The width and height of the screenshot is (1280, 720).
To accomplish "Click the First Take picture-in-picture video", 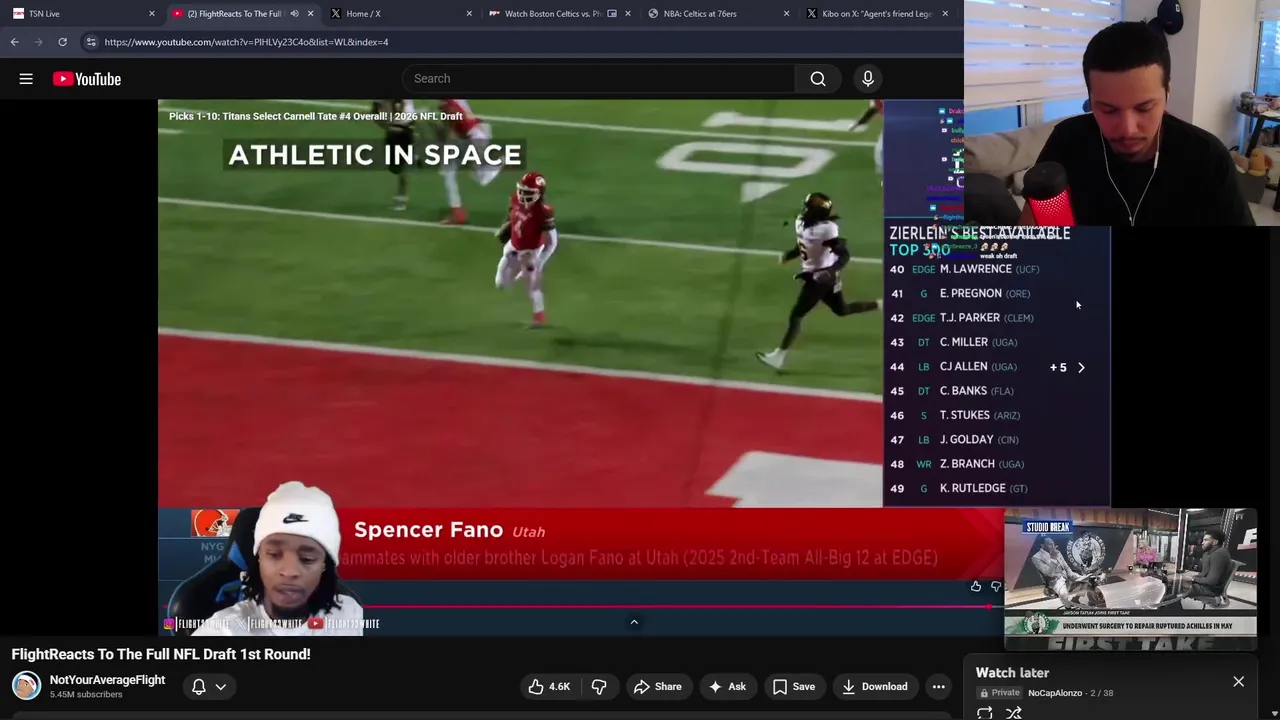I will click(1130, 579).
